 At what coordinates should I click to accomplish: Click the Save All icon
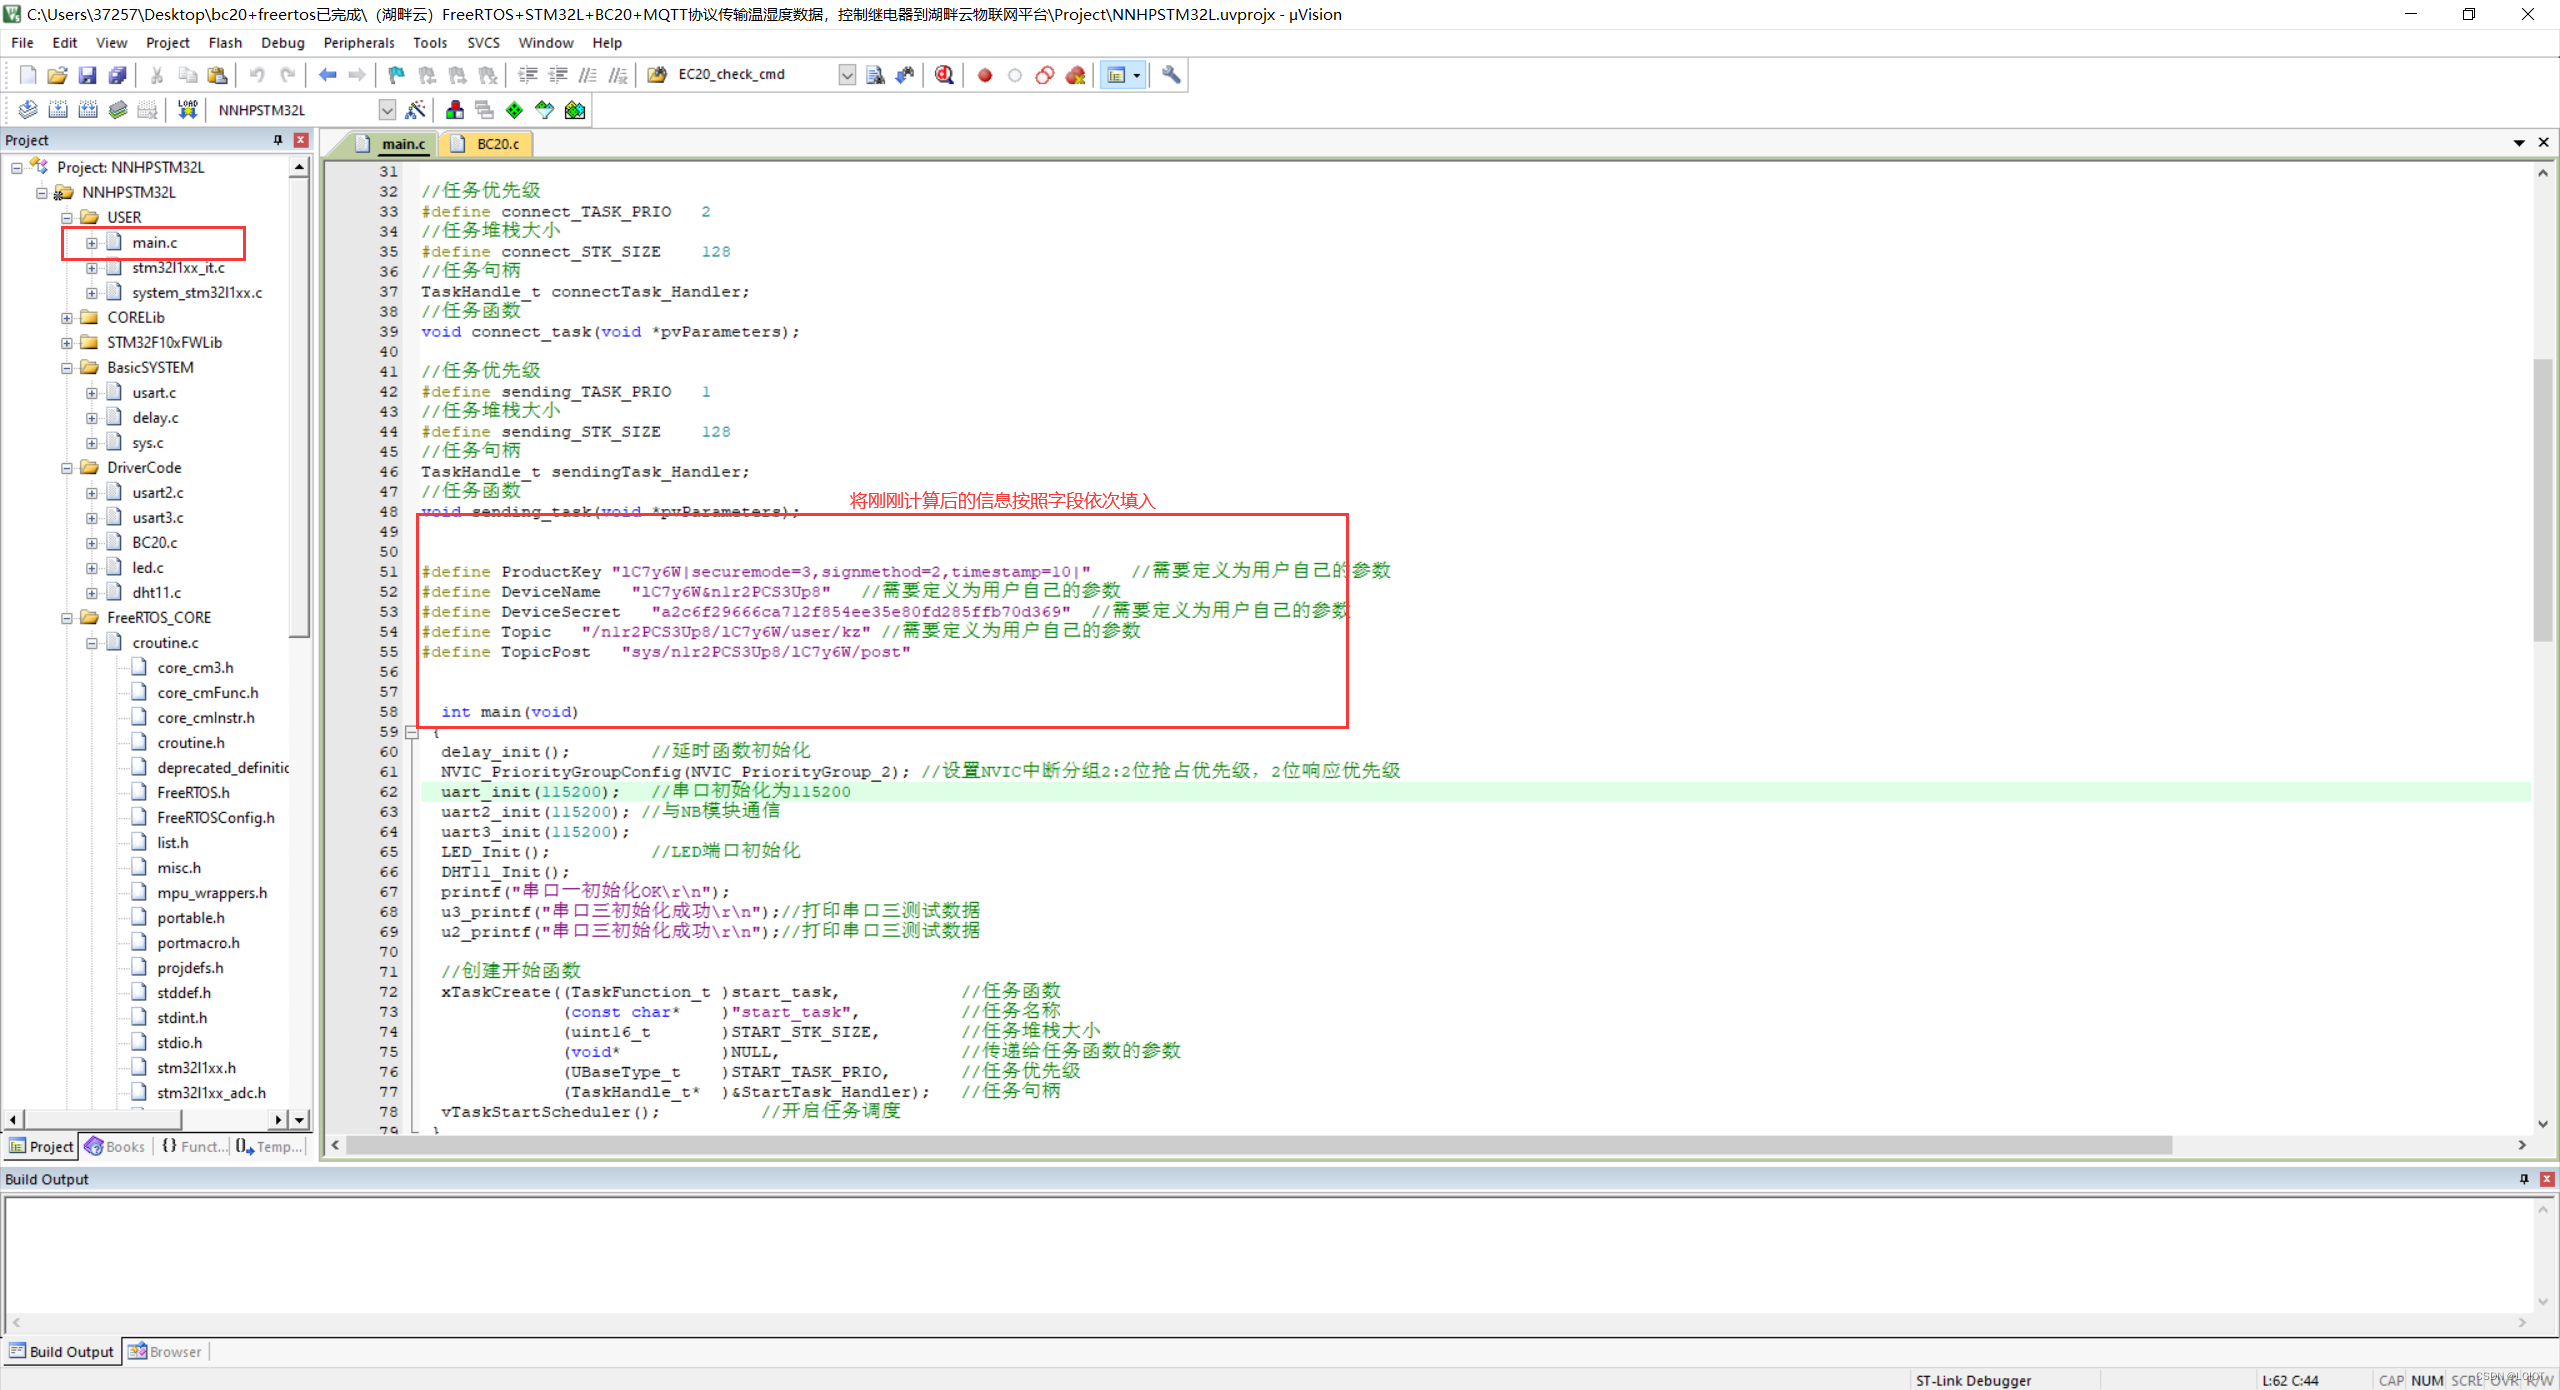point(118,75)
